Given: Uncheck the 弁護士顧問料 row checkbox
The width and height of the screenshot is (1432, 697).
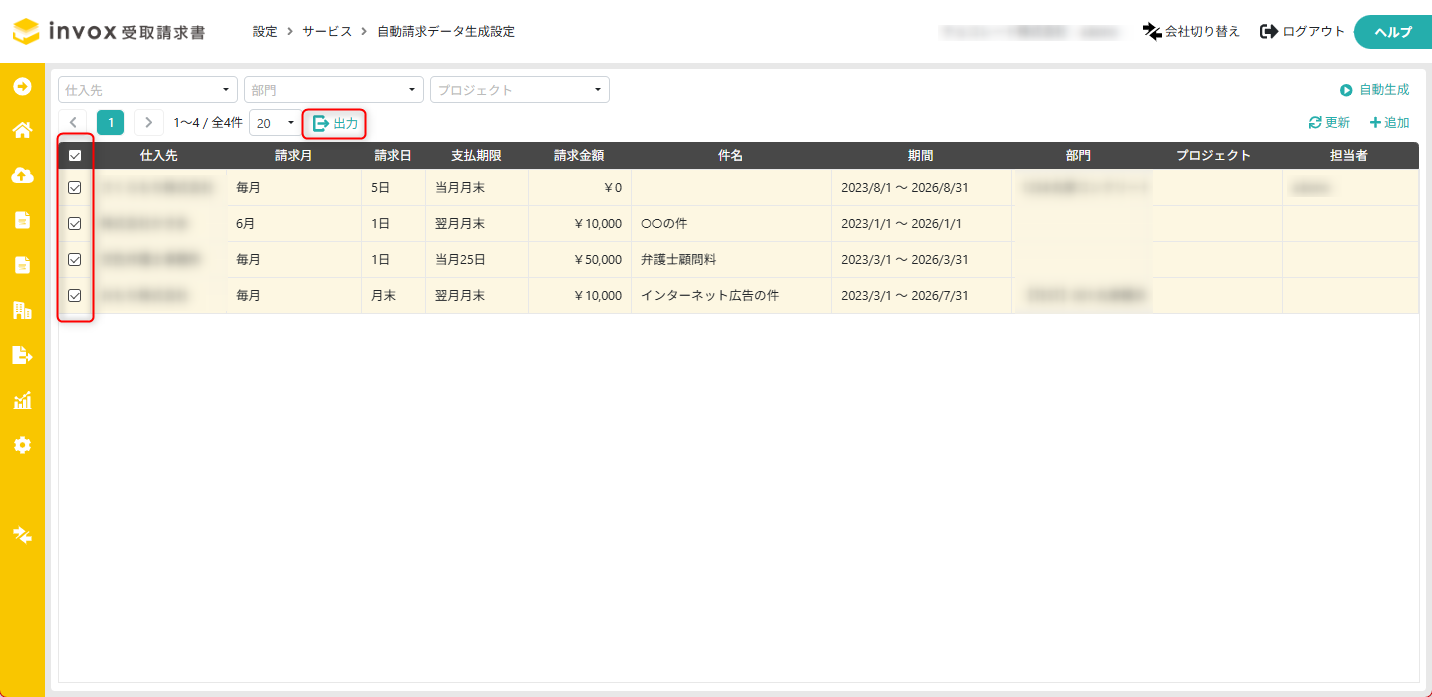Looking at the screenshot, I should (x=75, y=260).
